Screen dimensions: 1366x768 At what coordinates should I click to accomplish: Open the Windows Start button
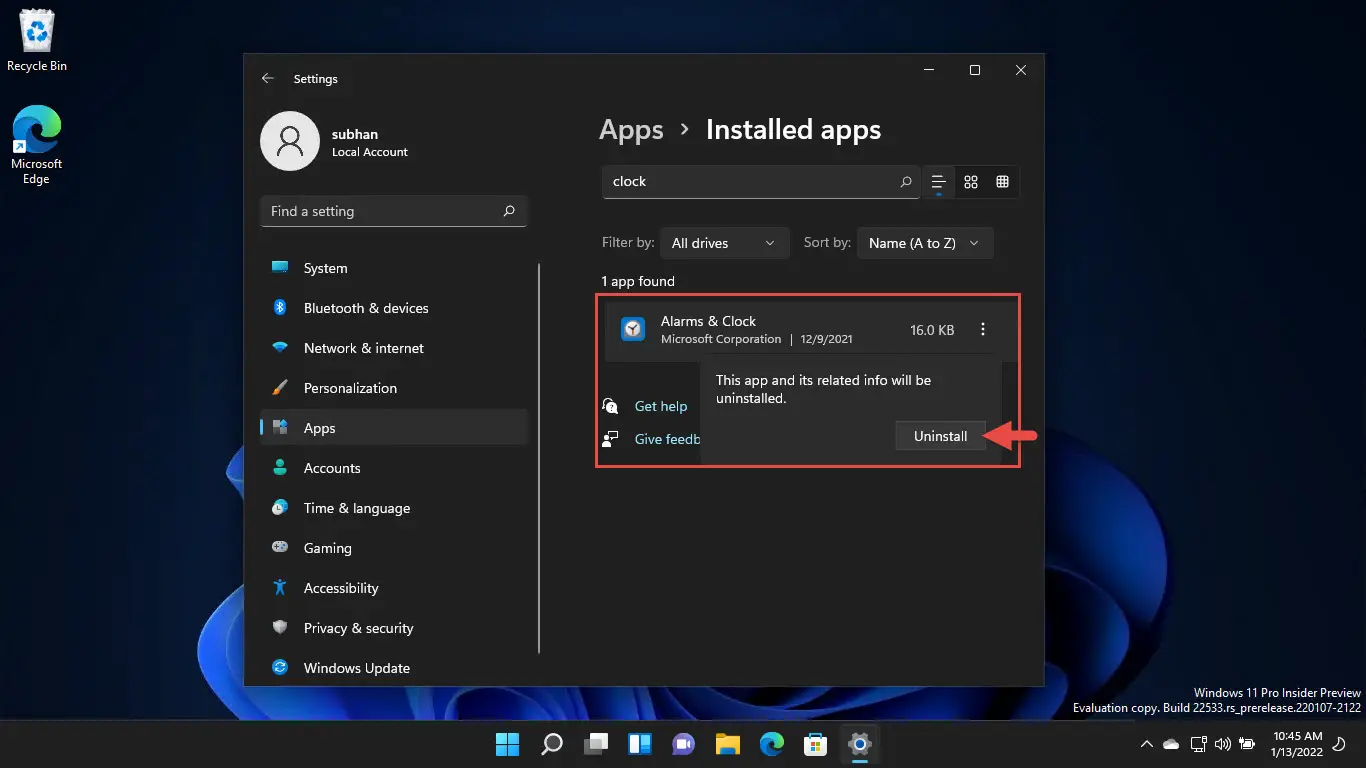(x=508, y=744)
